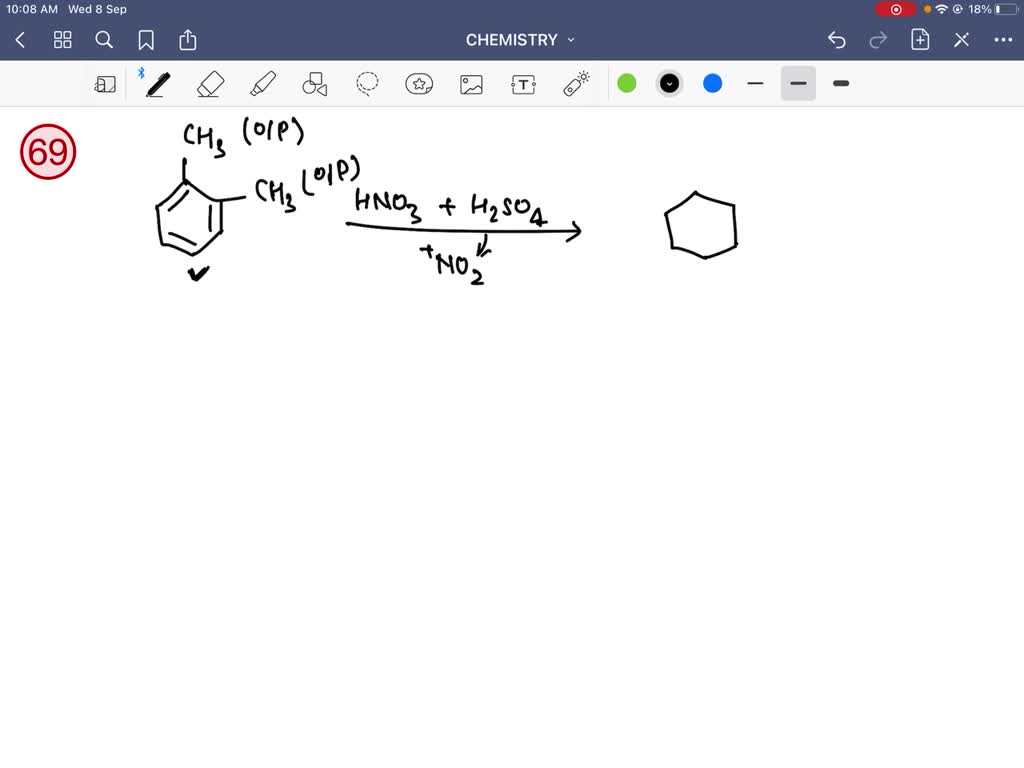Toggle the thick stroke width
This screenshot has width=1024, height=768.
[x=840, y=84]
